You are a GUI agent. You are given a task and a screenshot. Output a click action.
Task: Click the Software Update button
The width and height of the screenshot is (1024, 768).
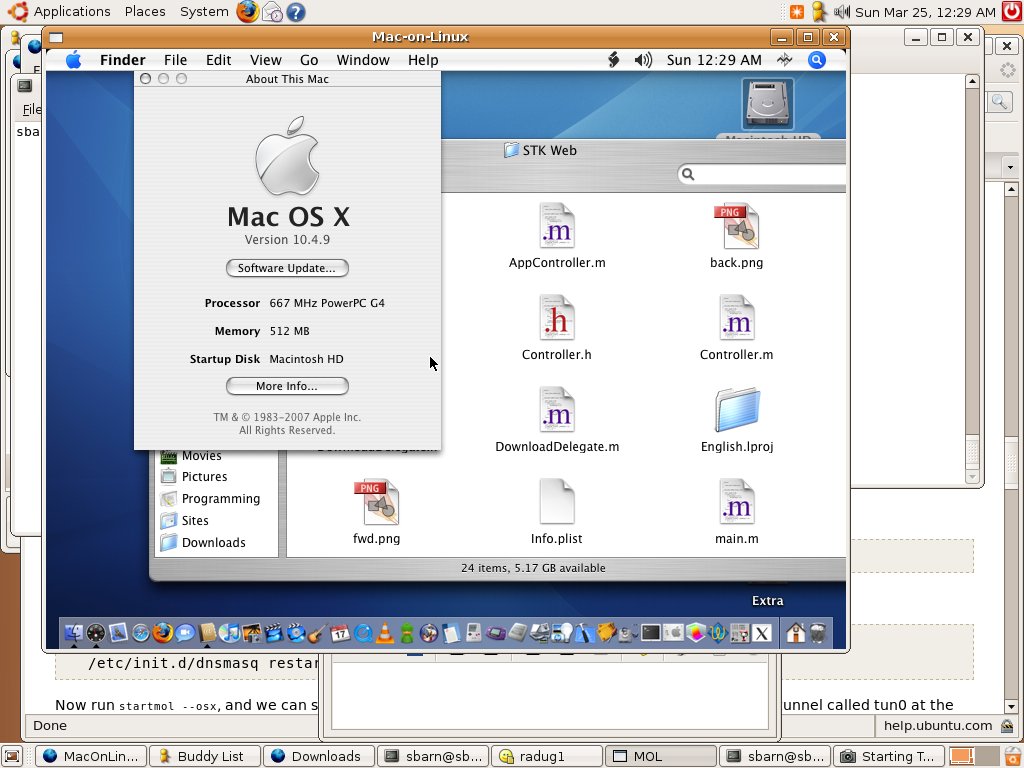click(287, 268)
